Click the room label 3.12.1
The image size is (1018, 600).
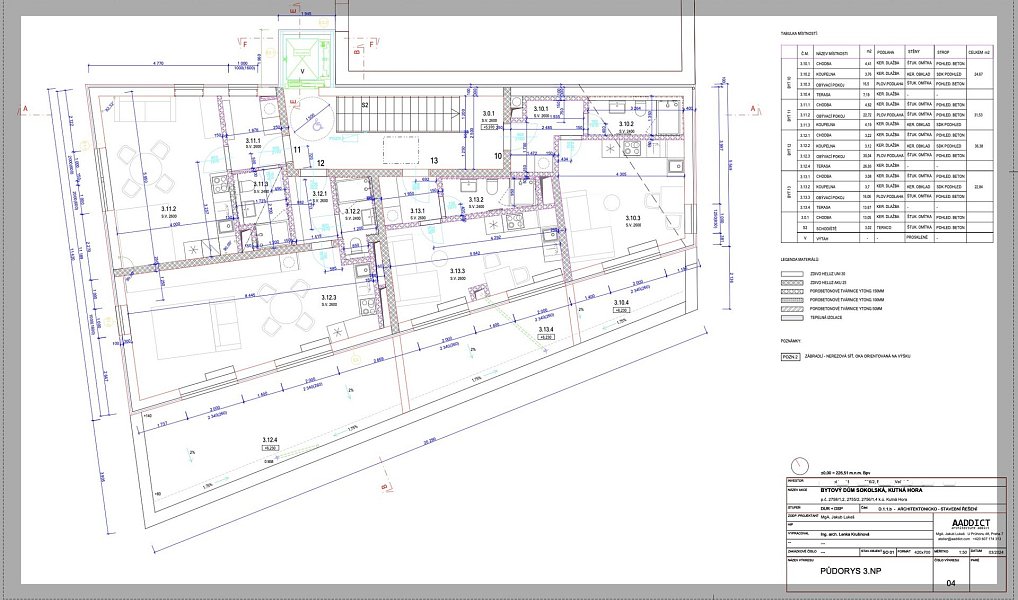[319, 194]
